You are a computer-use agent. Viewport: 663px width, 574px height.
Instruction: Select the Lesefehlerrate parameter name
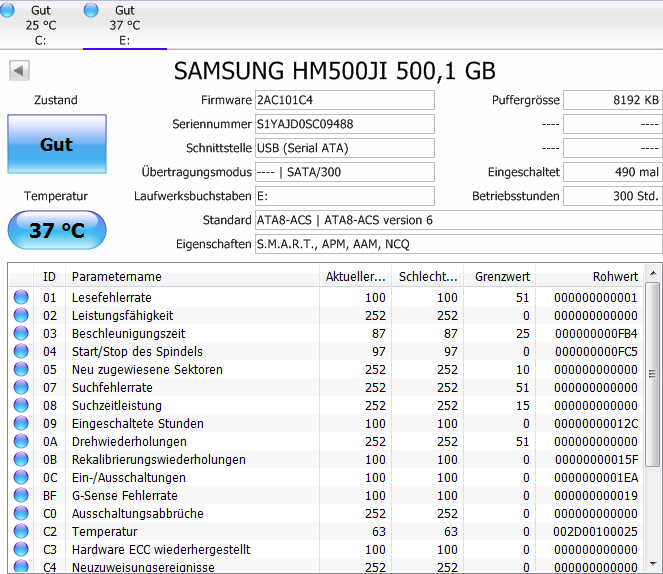tap(112, 298)
